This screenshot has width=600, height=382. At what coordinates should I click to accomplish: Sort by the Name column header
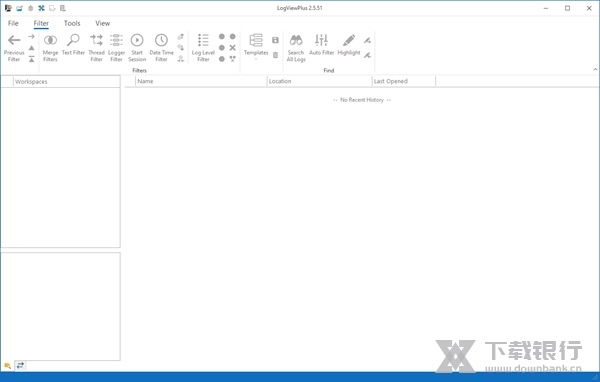[x=201, y=81]
